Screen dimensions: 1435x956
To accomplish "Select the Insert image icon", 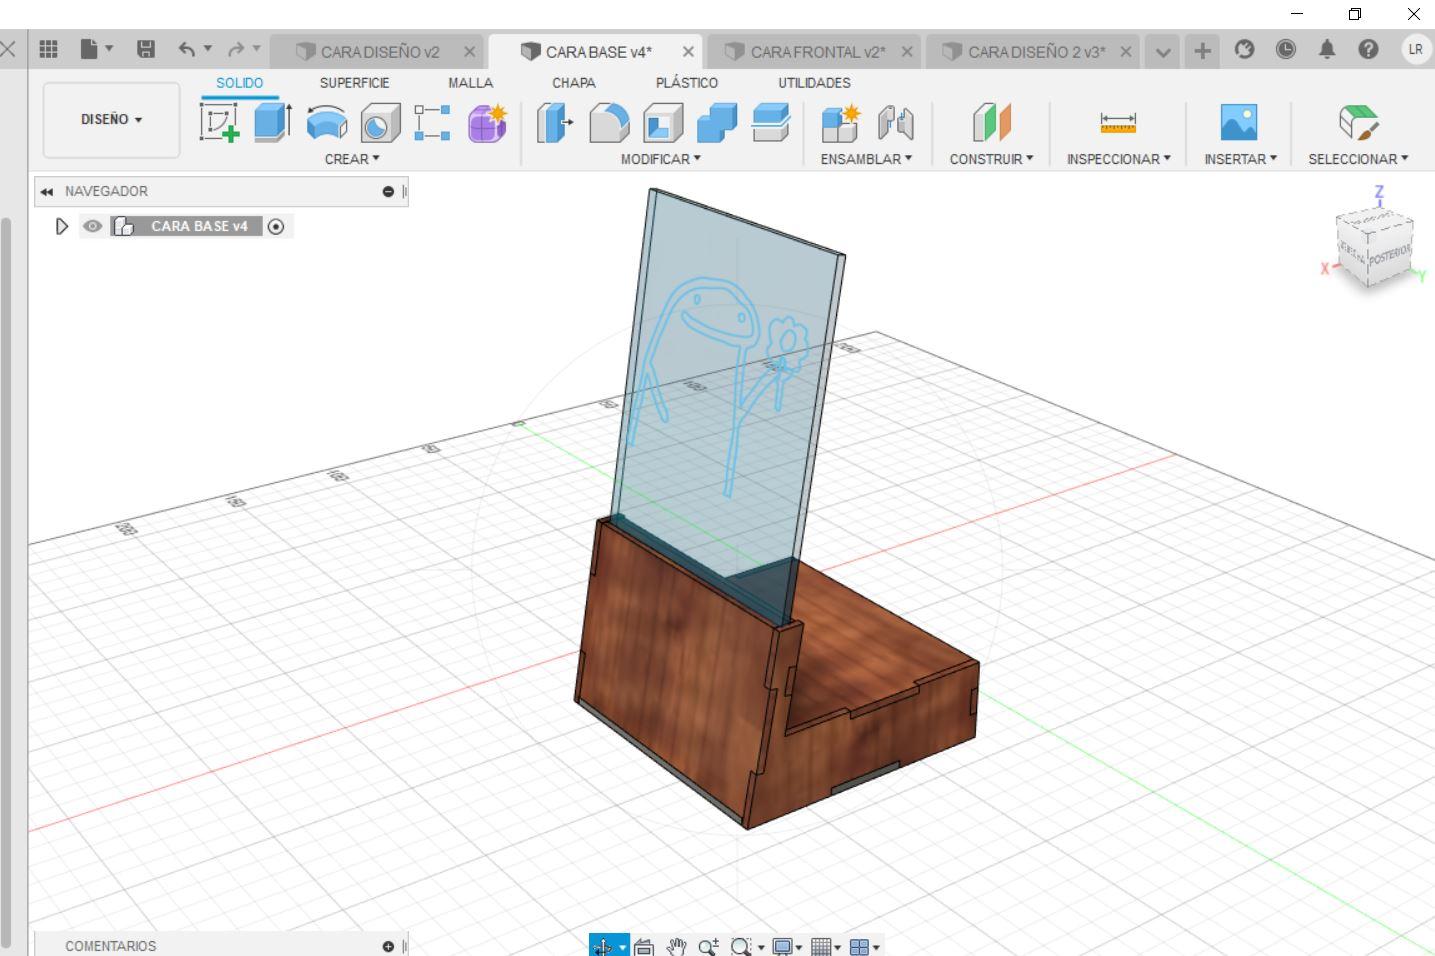I will point(1239,123).
